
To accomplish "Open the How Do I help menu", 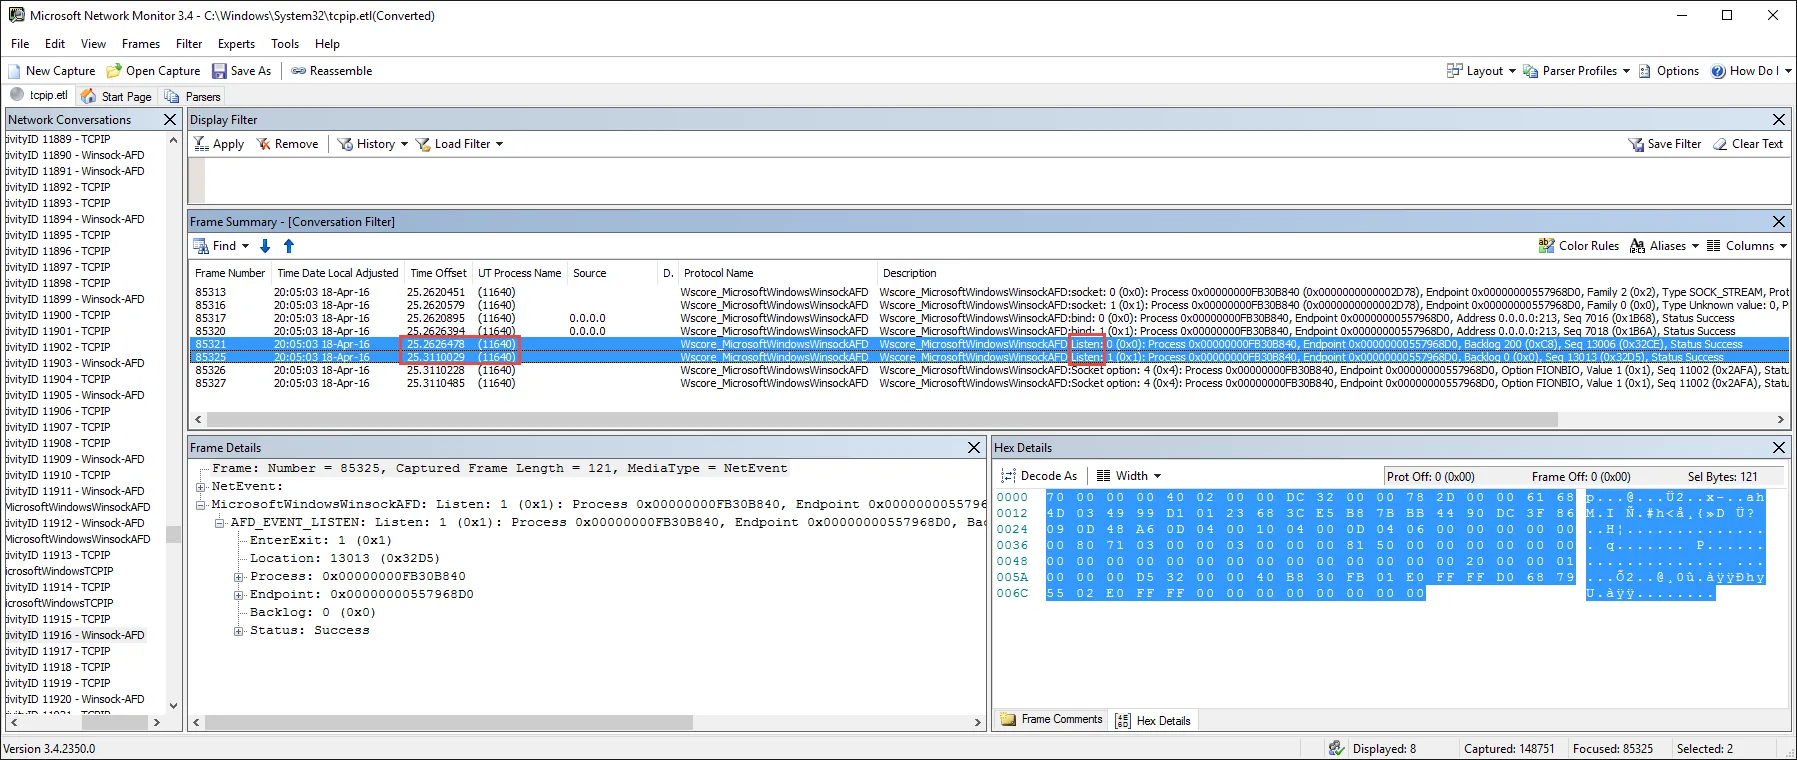I will (x=1751, y=71).
